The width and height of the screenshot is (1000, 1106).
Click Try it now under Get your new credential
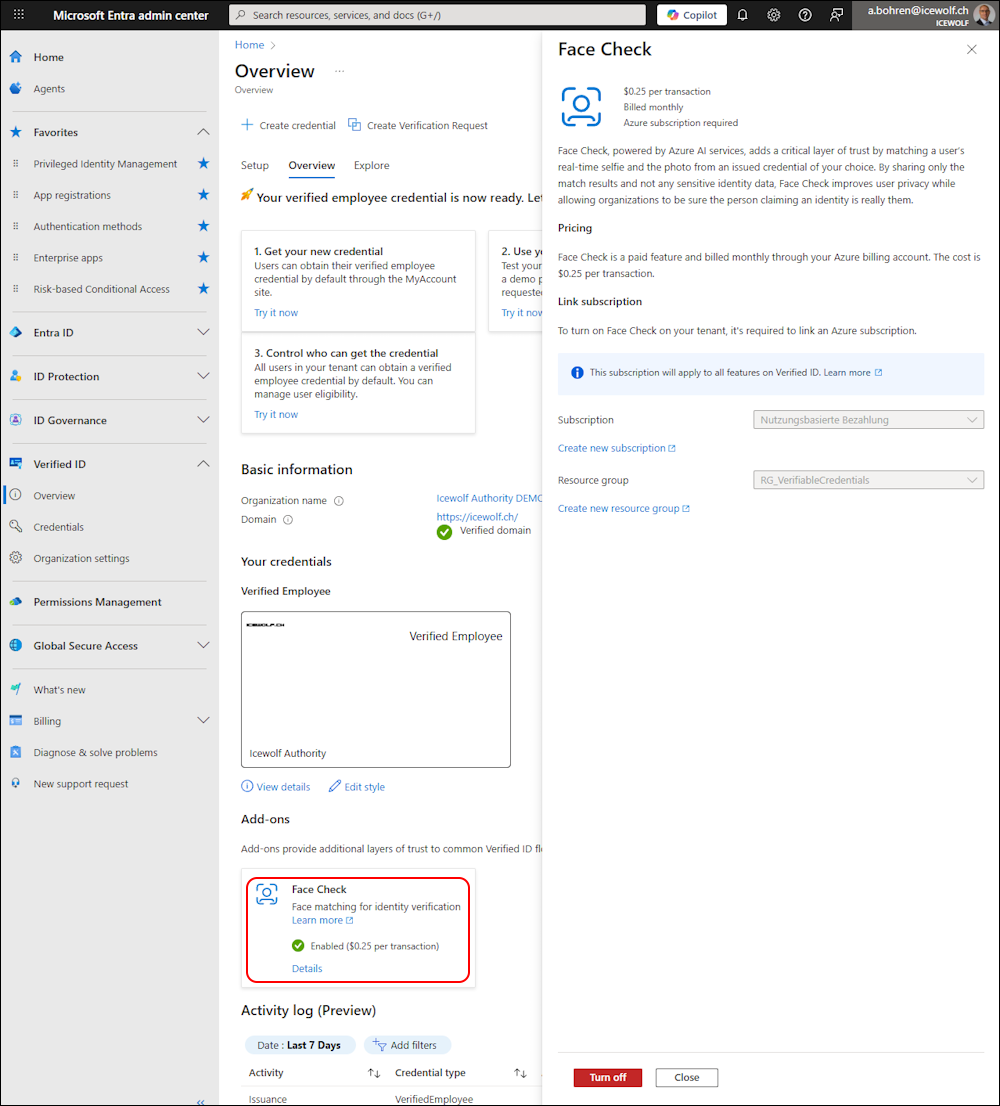coord(276,312)
